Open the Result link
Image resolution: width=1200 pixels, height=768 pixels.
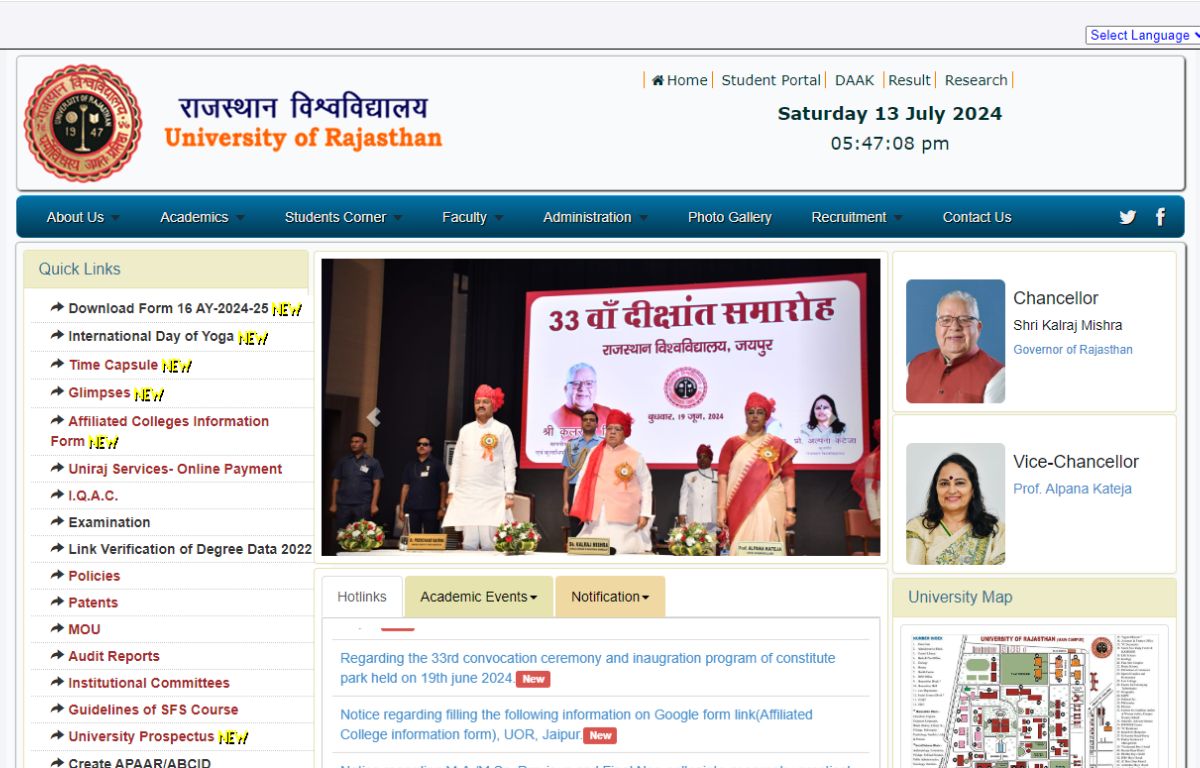[909, 80]
